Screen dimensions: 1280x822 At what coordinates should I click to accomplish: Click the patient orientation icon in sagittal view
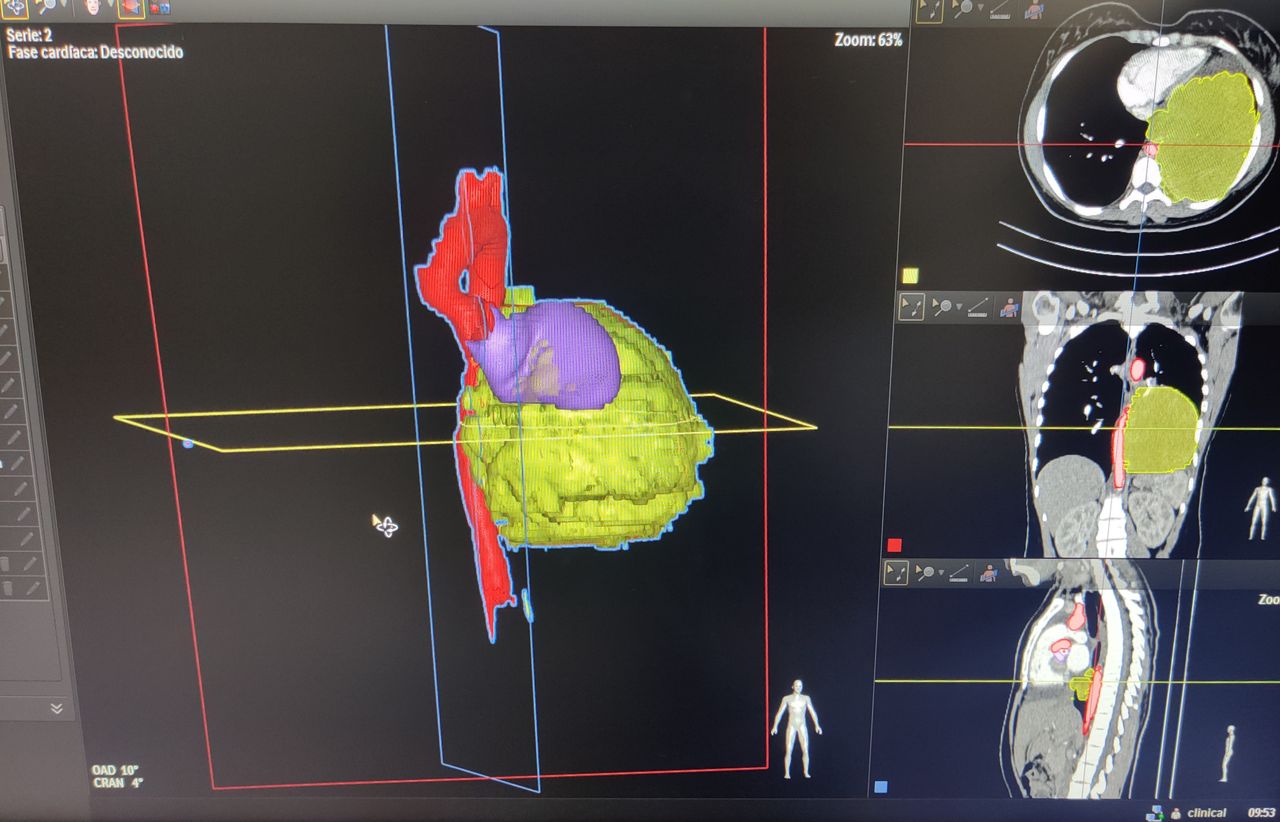(989, 573)
